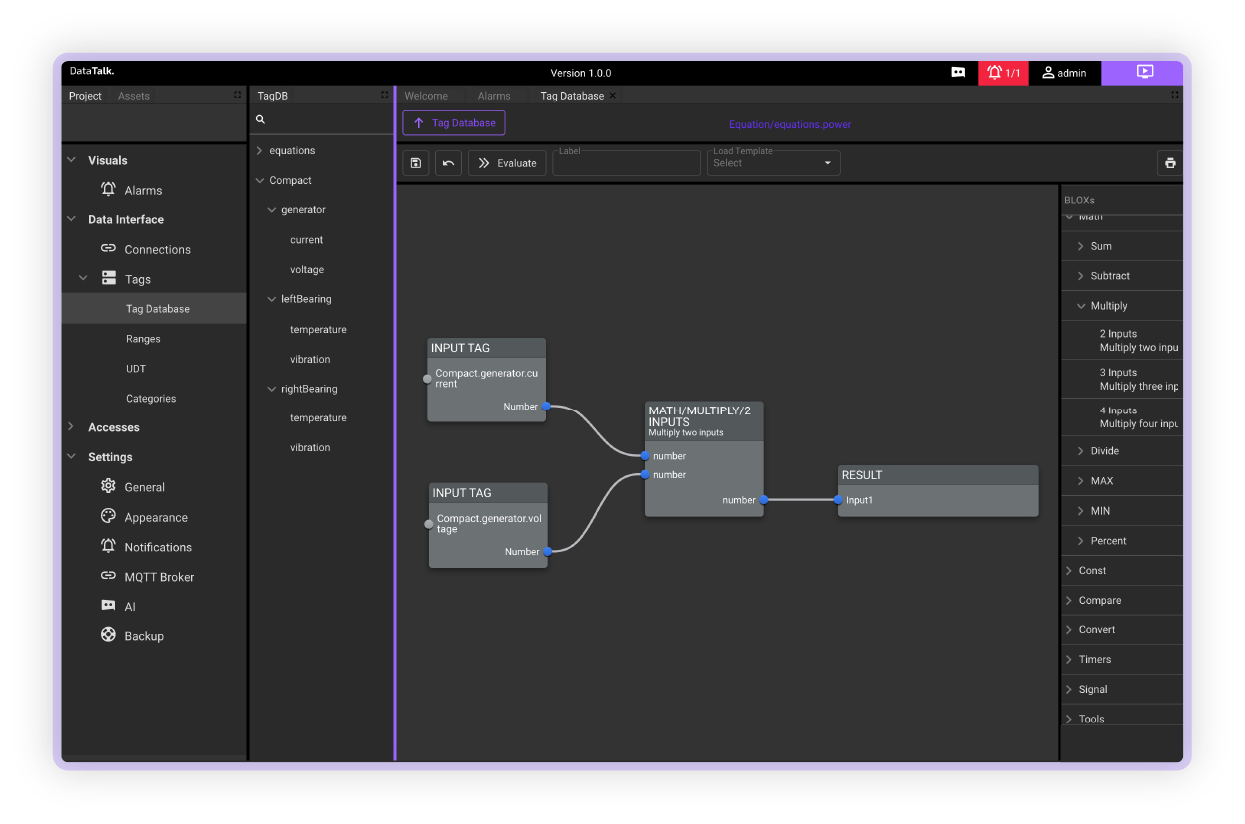Image resolution: width=1245 pixels, height=824 pixels.
Task: Switch to the Welcome tab
Action: coord(427,95)
